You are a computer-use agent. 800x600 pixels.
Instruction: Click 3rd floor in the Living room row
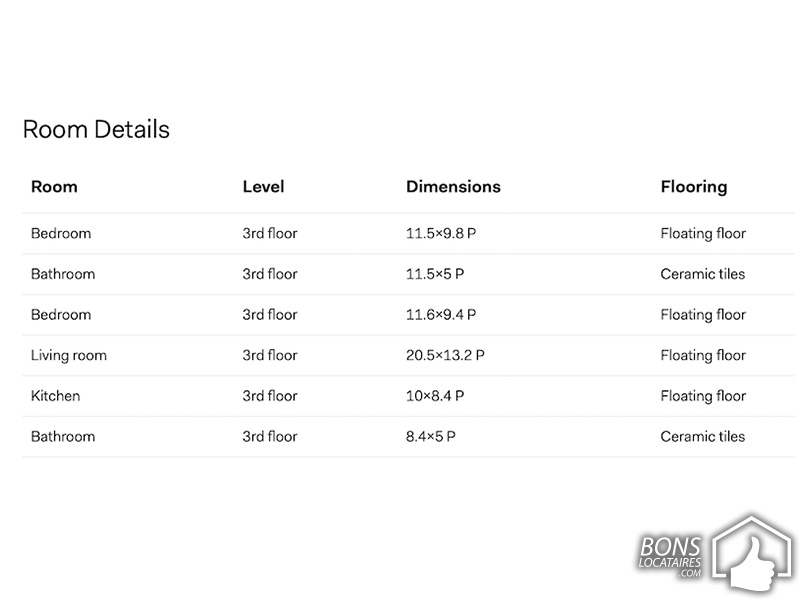[269, 355]
